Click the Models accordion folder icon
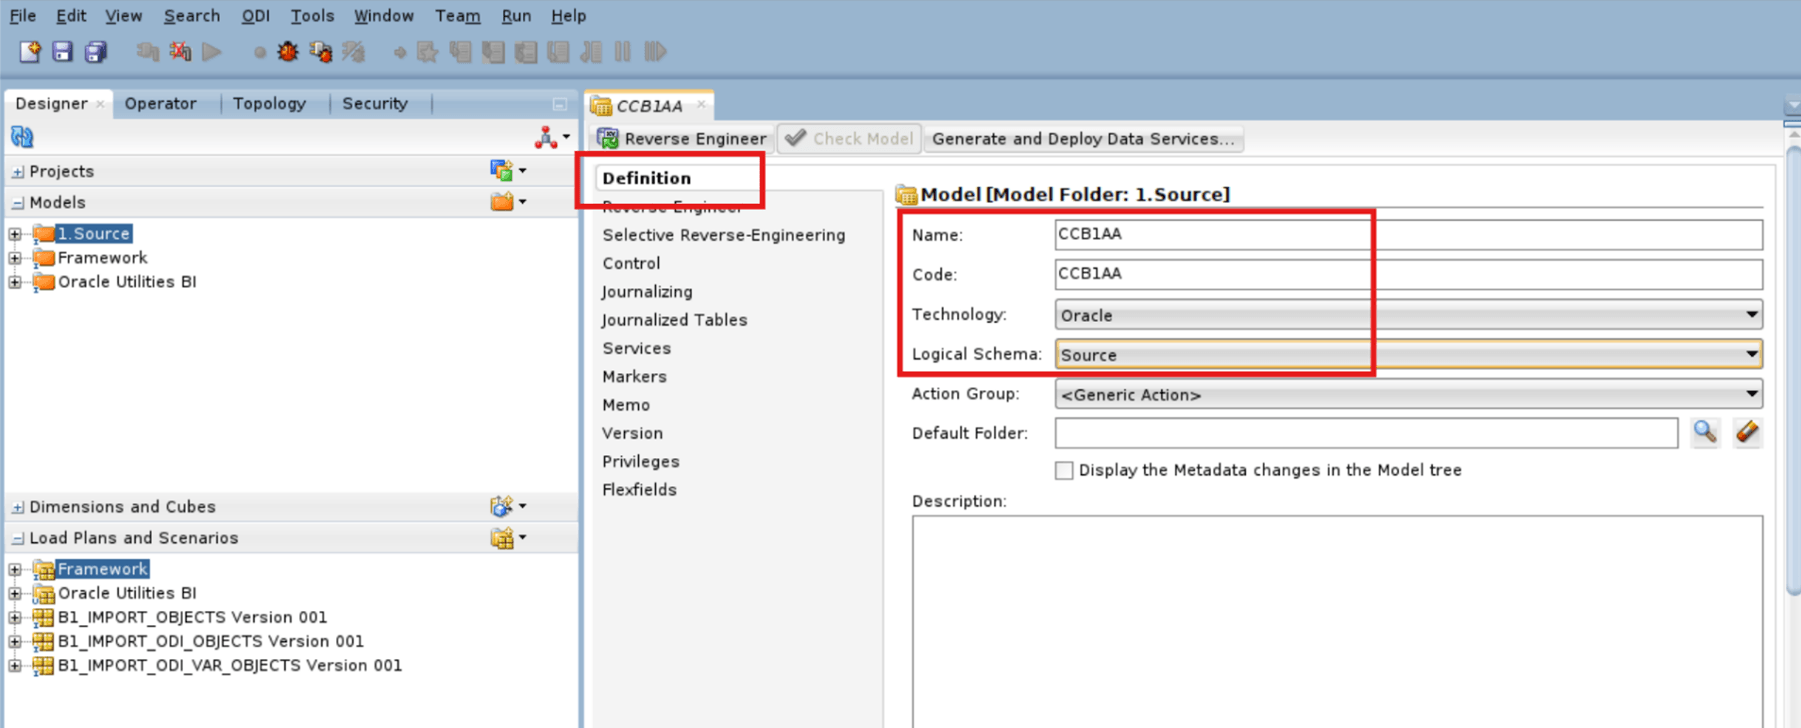Image resolution: width=1801 pixels, height=728 pixels. (x=507, y=202)
